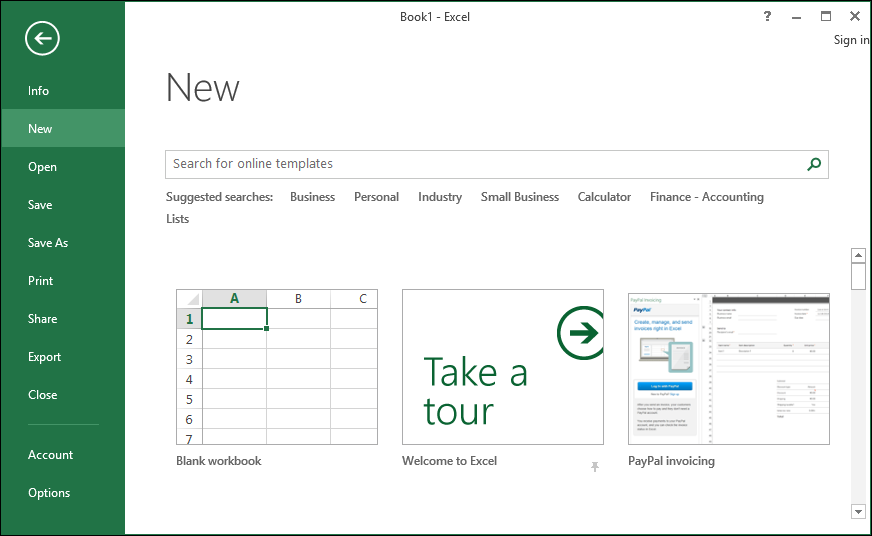872x536 pixels.
Task: Search suggested category Industry
Action: tap(440, 197)
